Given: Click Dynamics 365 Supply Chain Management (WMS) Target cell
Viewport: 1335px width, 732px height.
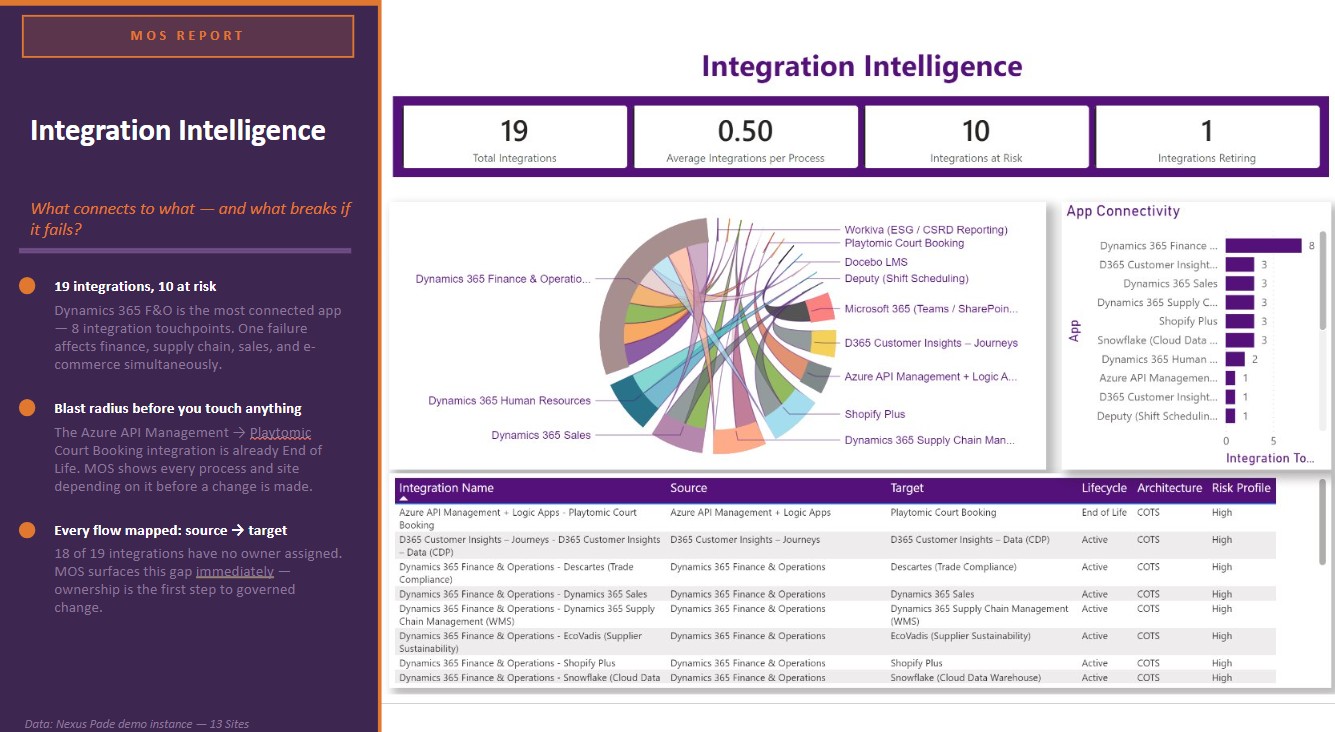Looking at the screenshot, I should pos(980,615).
